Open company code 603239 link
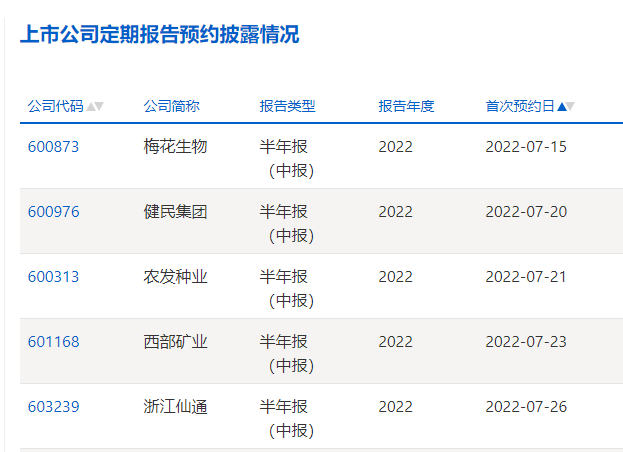623x452 pixels. 53,407
